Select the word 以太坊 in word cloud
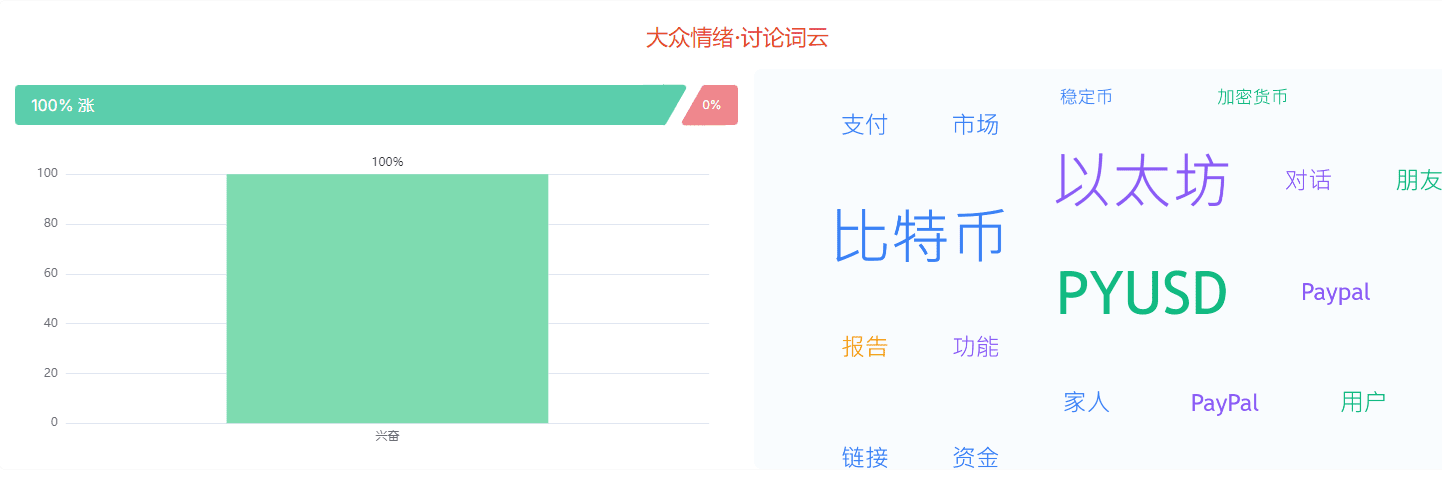The height and width of the screenshot is (478, 1442). tap(1142, 180)
